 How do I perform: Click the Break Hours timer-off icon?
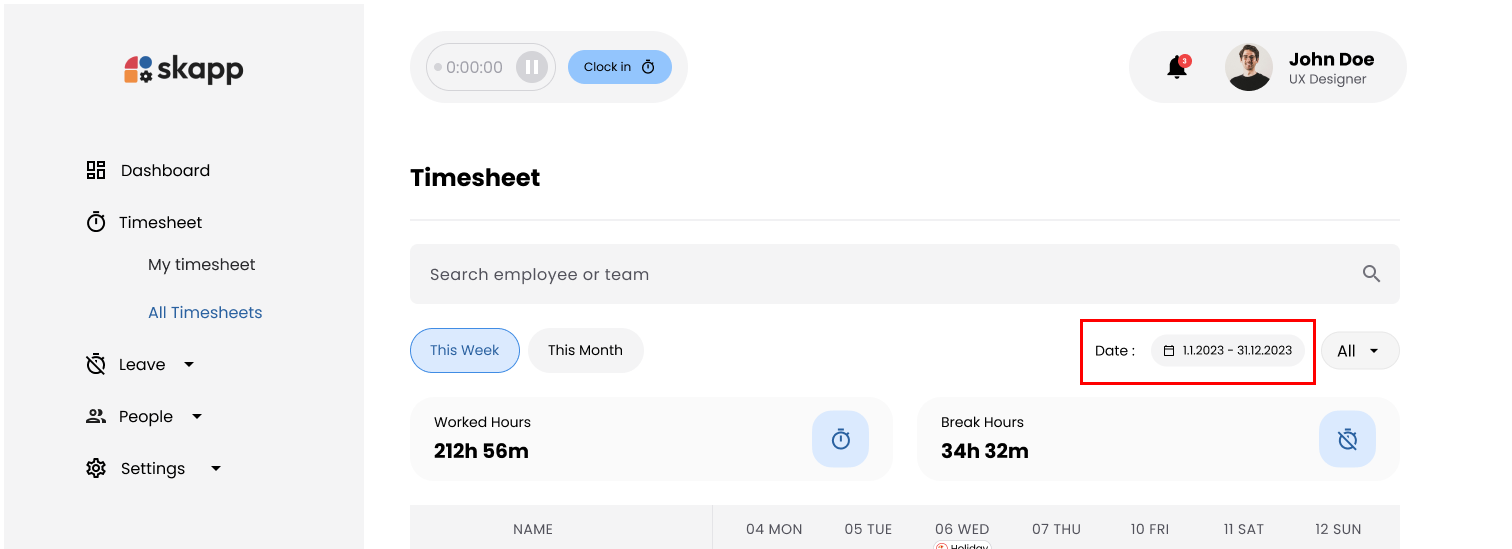coord(1348,439)
